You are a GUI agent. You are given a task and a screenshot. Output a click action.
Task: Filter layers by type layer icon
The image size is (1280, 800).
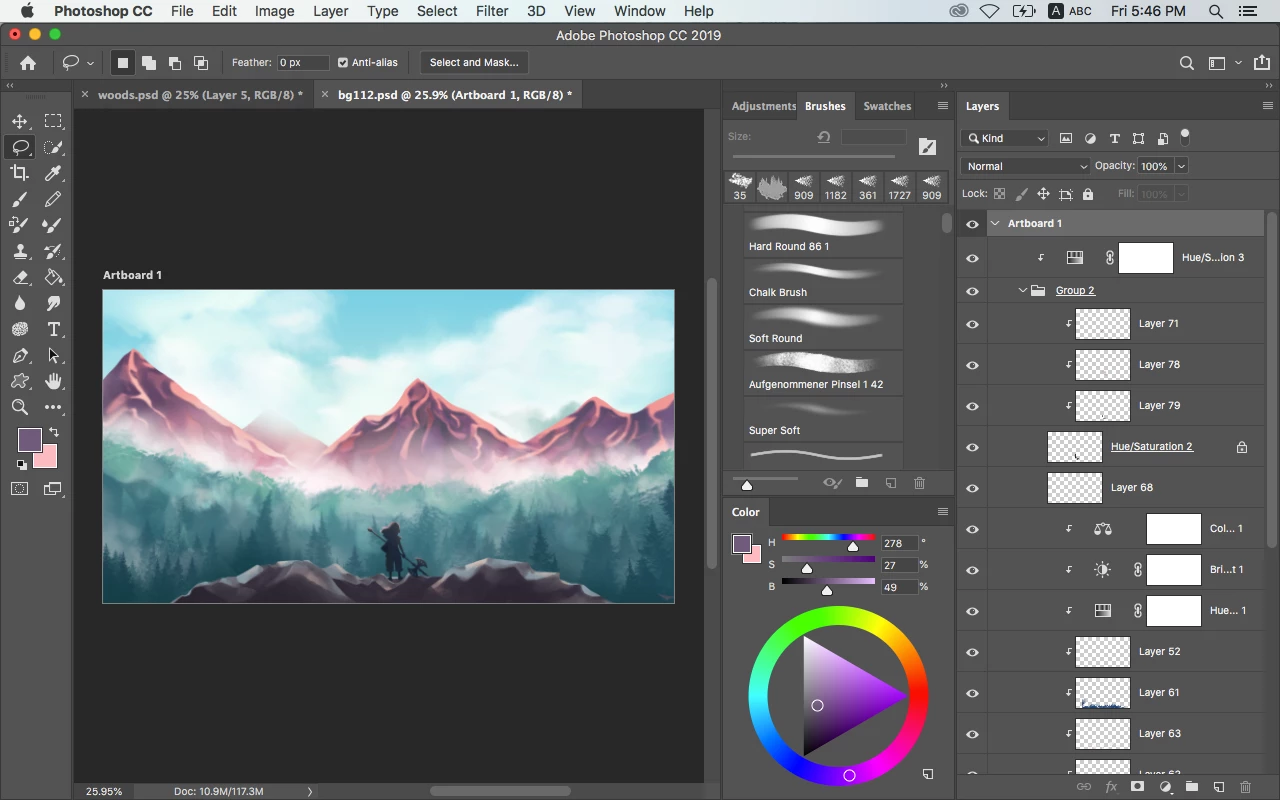(x=1114, y=138)
